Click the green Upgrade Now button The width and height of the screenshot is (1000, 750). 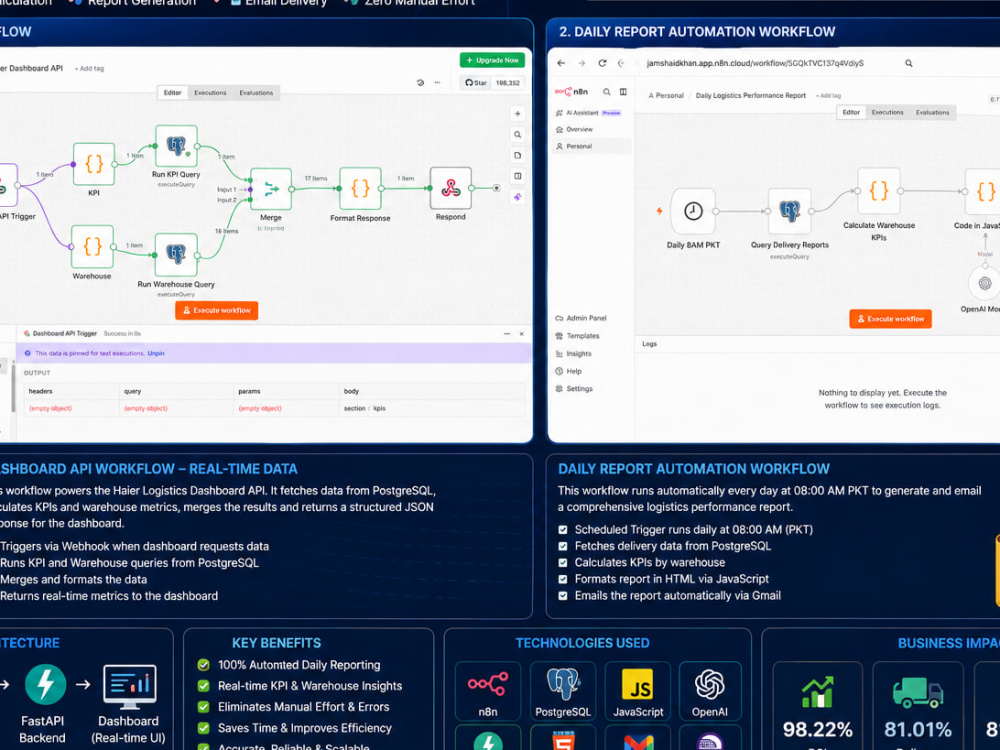click(x=492, y=60)
